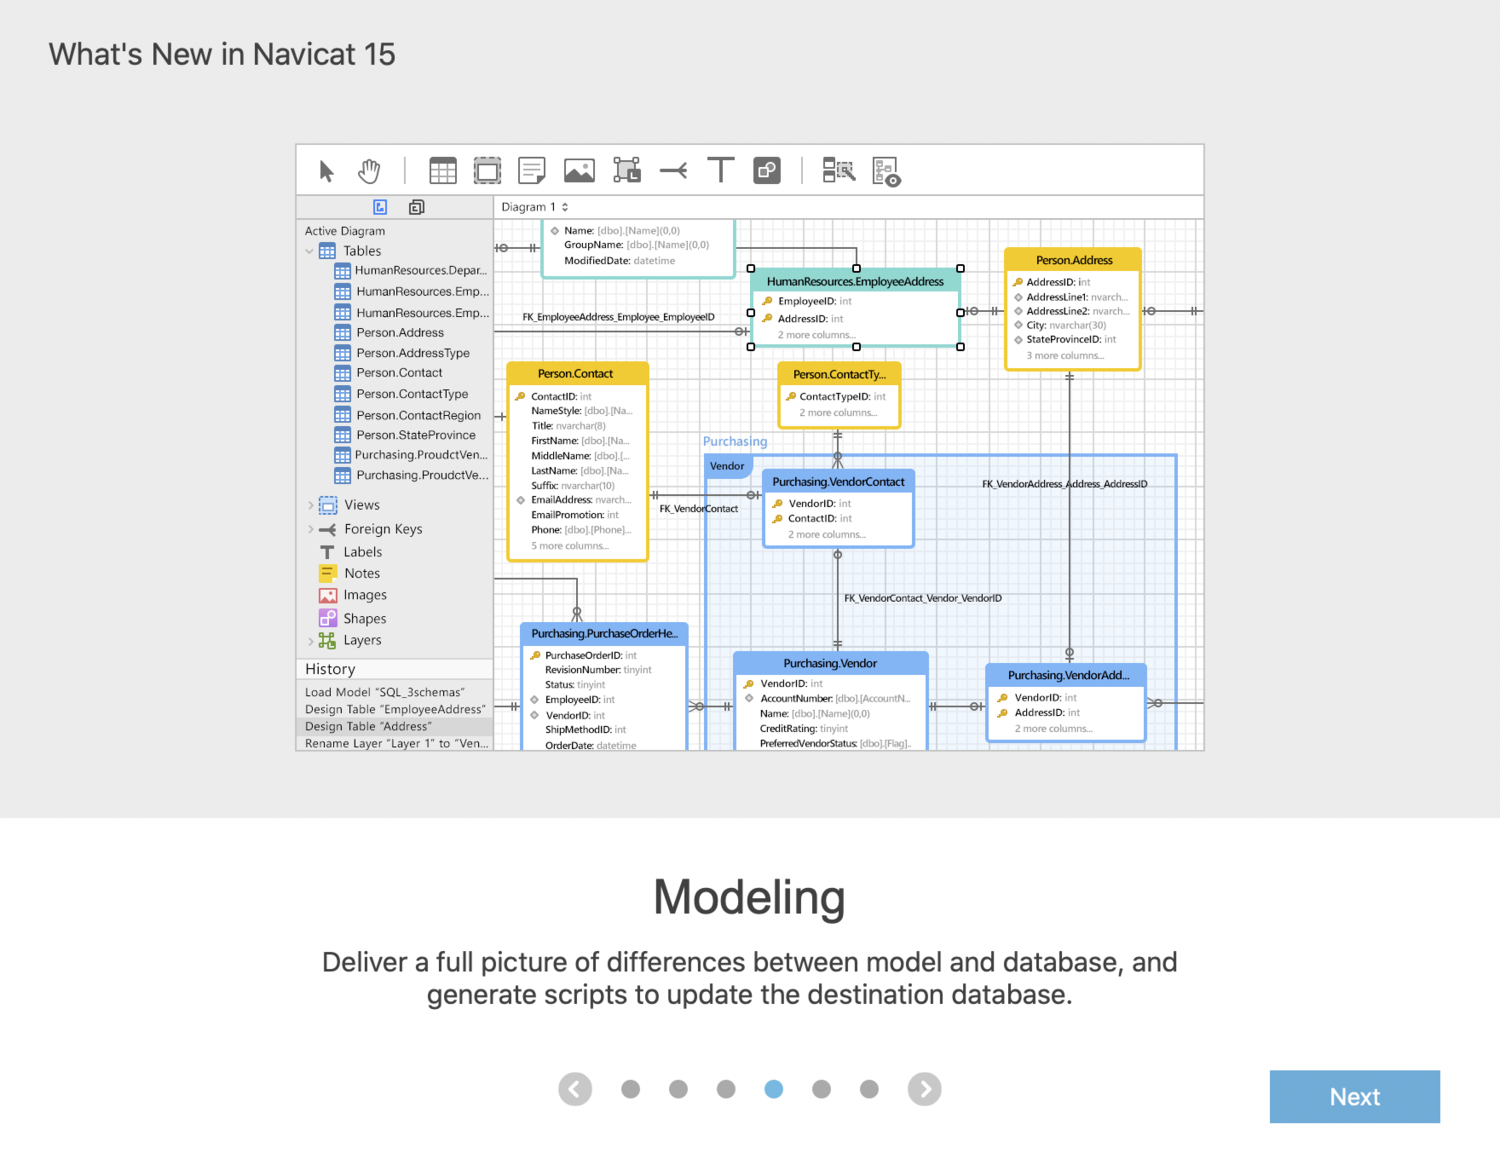Image resolution: width=1500 pixels, height=1159 pixels.
Task: Select the sixth page indicator dot
Action: (x=869, y=1089)
